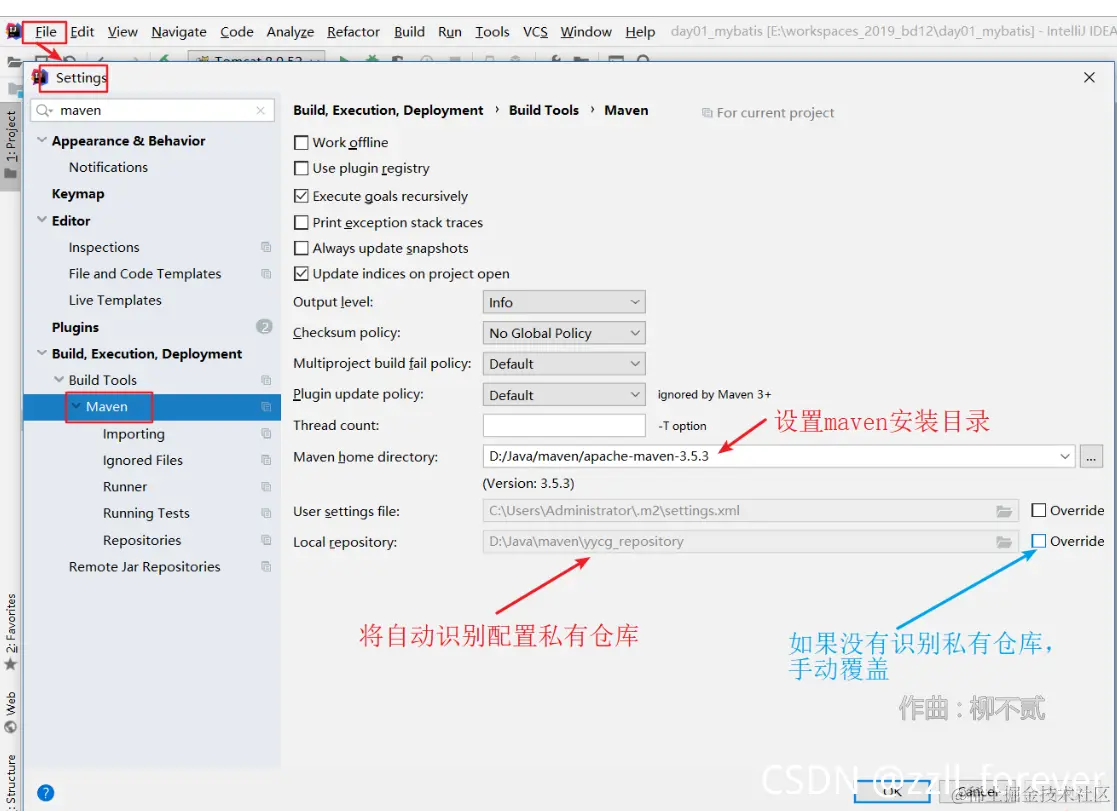Select Live Templates in the settings tree

point(115,300)
